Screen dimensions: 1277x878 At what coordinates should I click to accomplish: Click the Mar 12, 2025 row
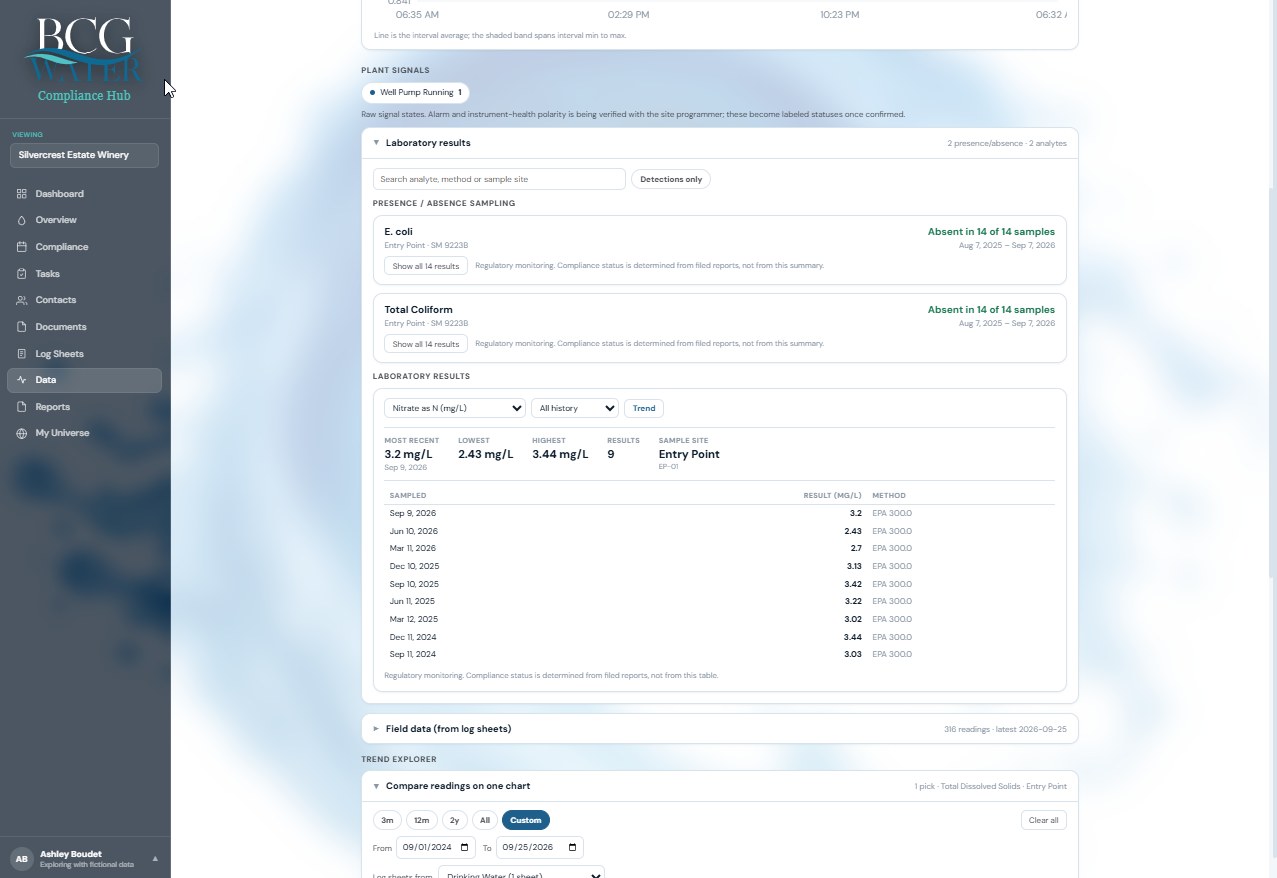click(x=719, y=619)
